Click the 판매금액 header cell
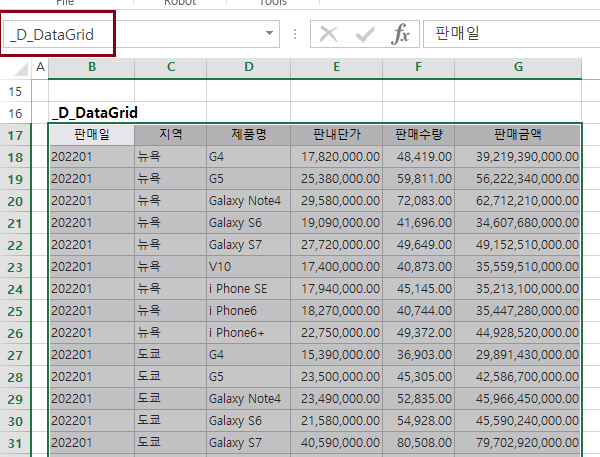This screenshot has height=457, width=600. pyautogui.click(x=518, y=135)
